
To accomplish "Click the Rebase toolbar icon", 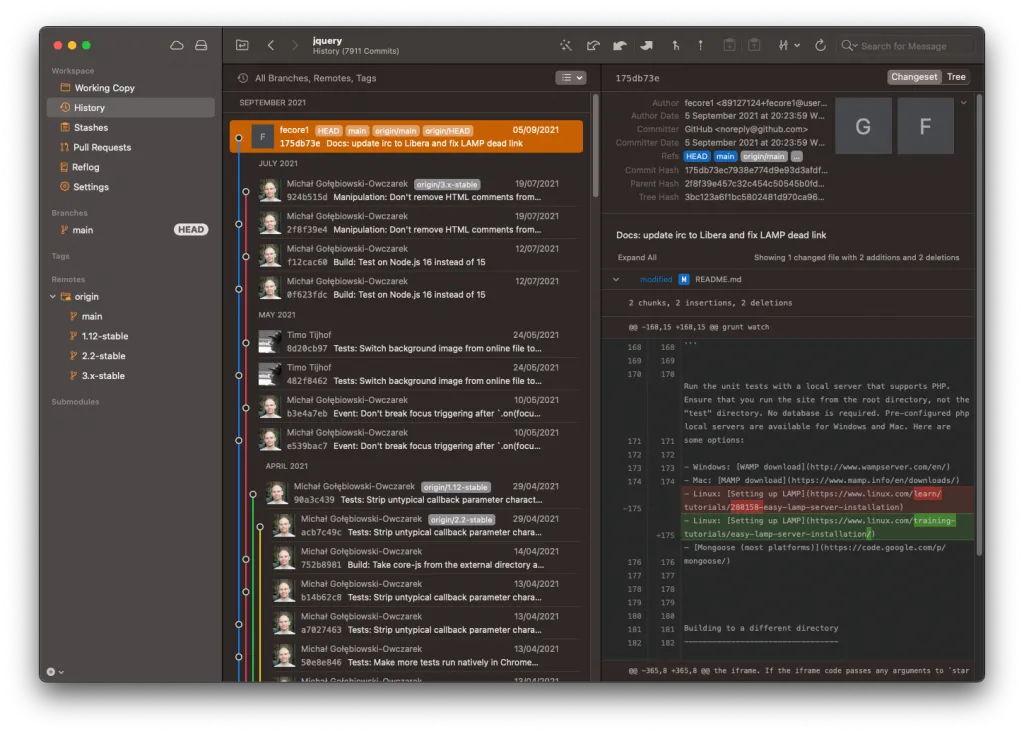I will (x=701, y=45).
